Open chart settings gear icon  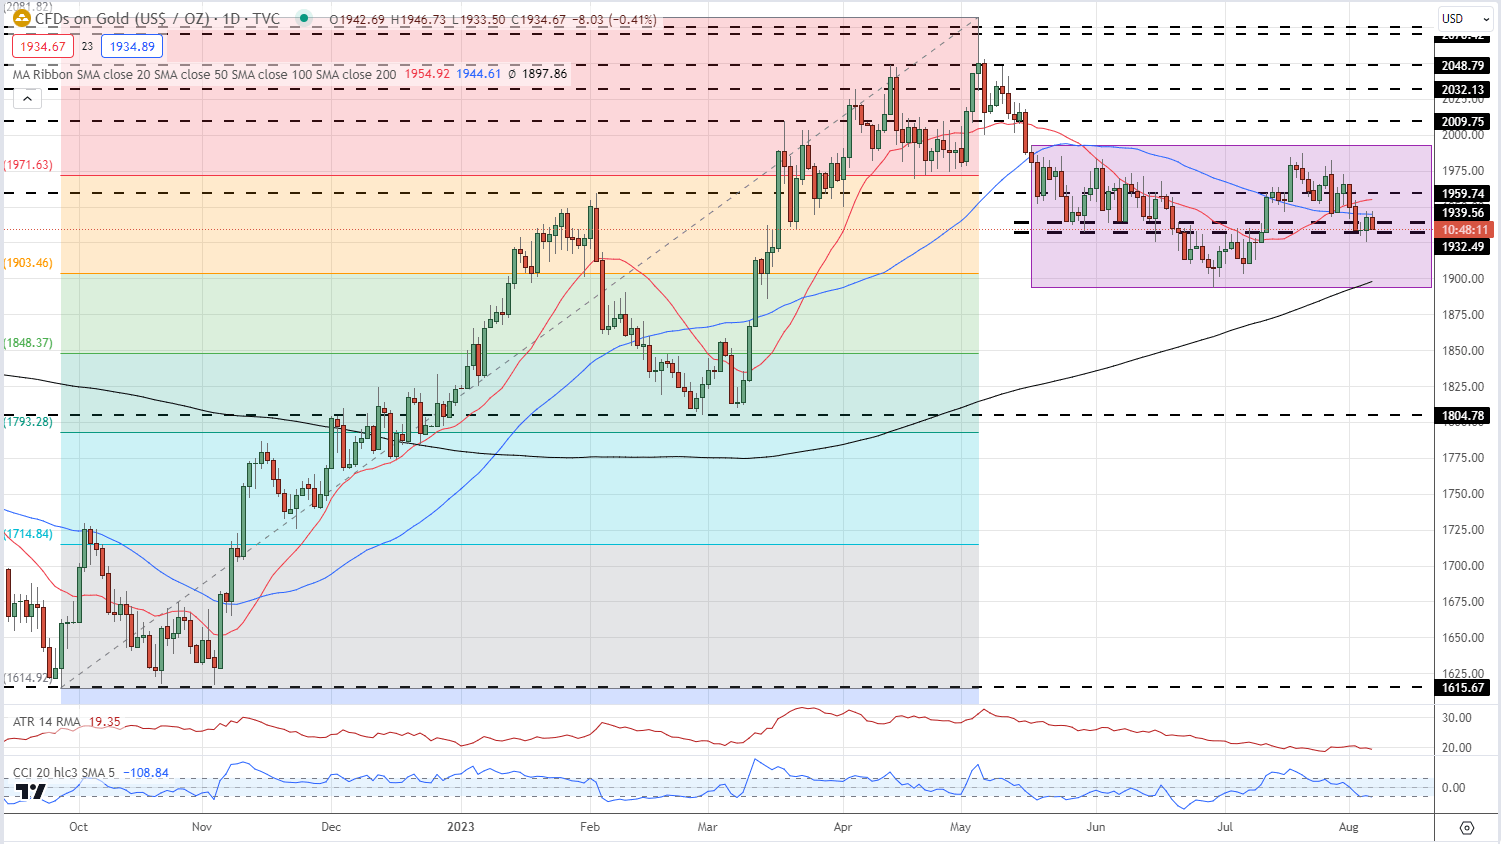pyautogui.click(x=1467, y=827)
